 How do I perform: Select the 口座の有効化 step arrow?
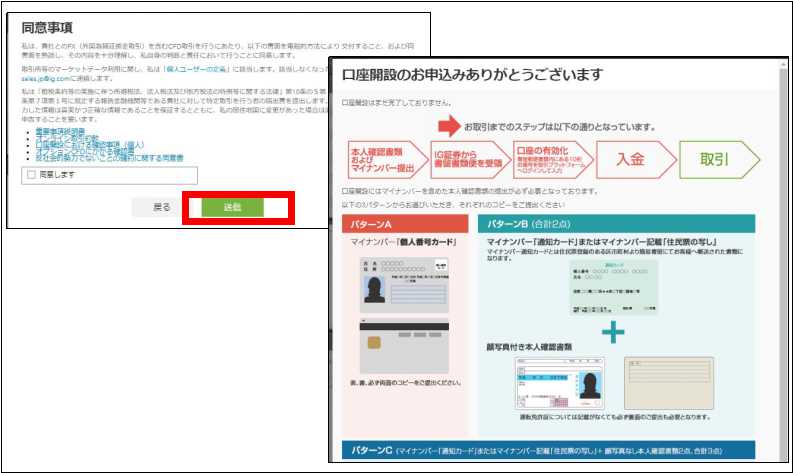(x=548, y=159)
